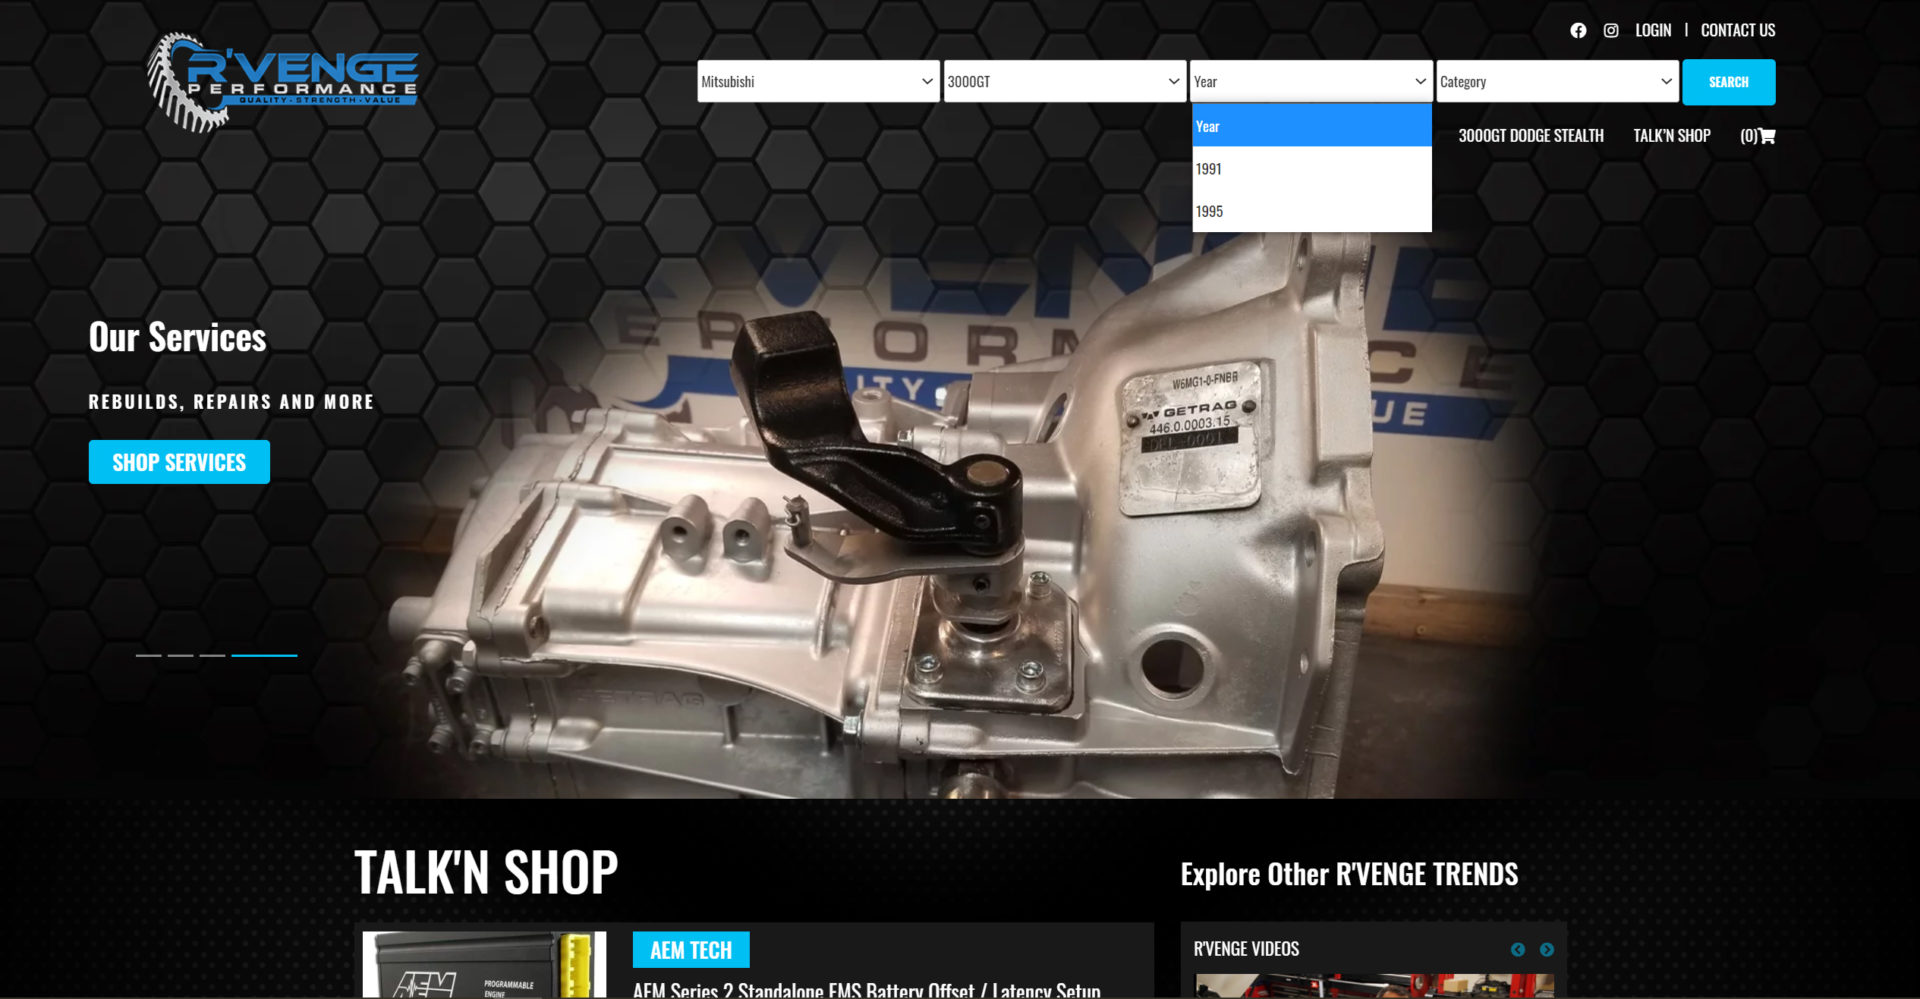Open the Instagram icon link
This screenshot has height=999, width=1920.
pyautogui.click(x=1611, y=31)
